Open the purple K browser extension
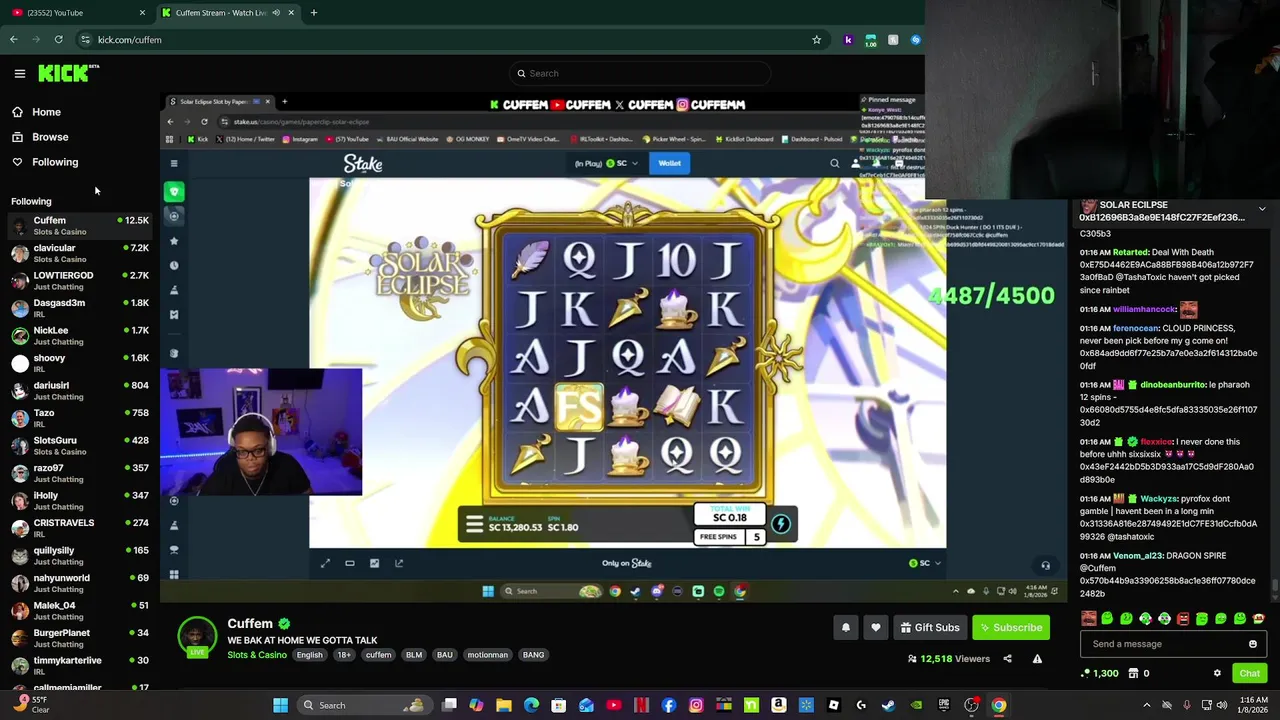1280x720 pixels. pos(848,40)
